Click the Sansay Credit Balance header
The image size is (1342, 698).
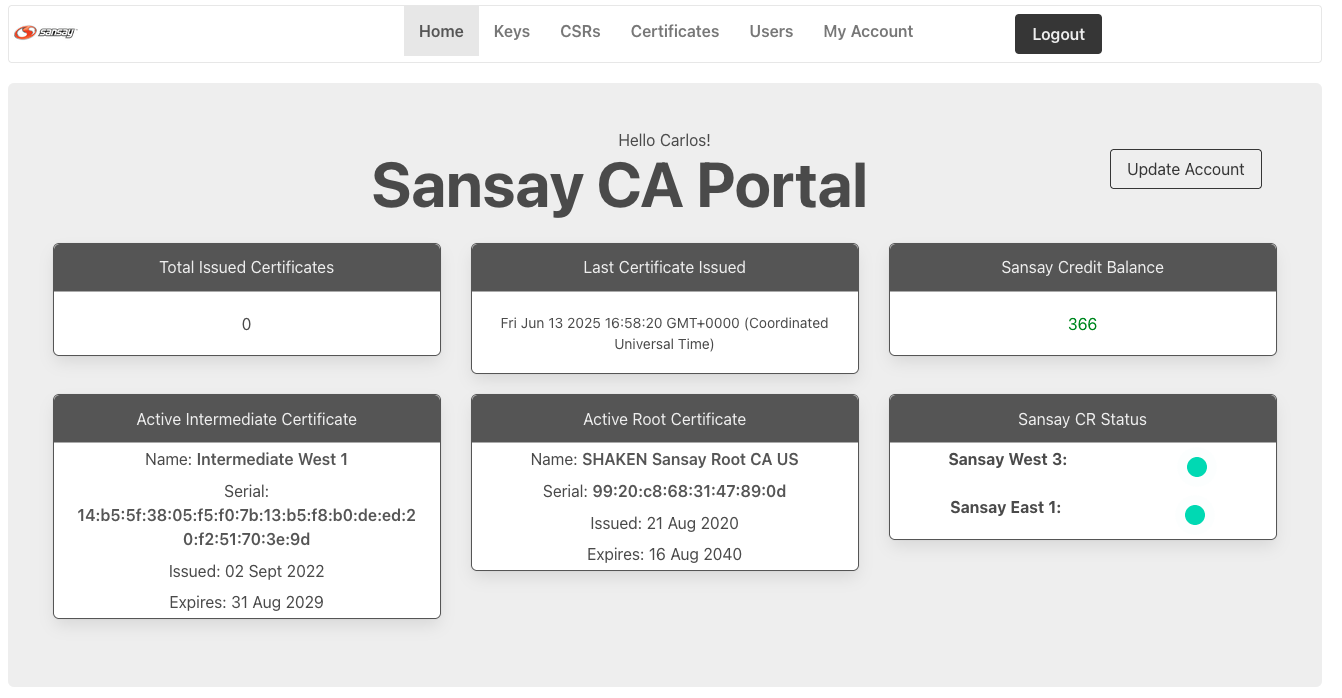(1083, 267)
